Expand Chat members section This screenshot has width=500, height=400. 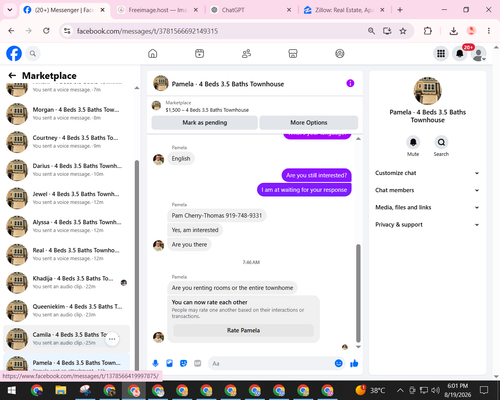pos(427,190)
